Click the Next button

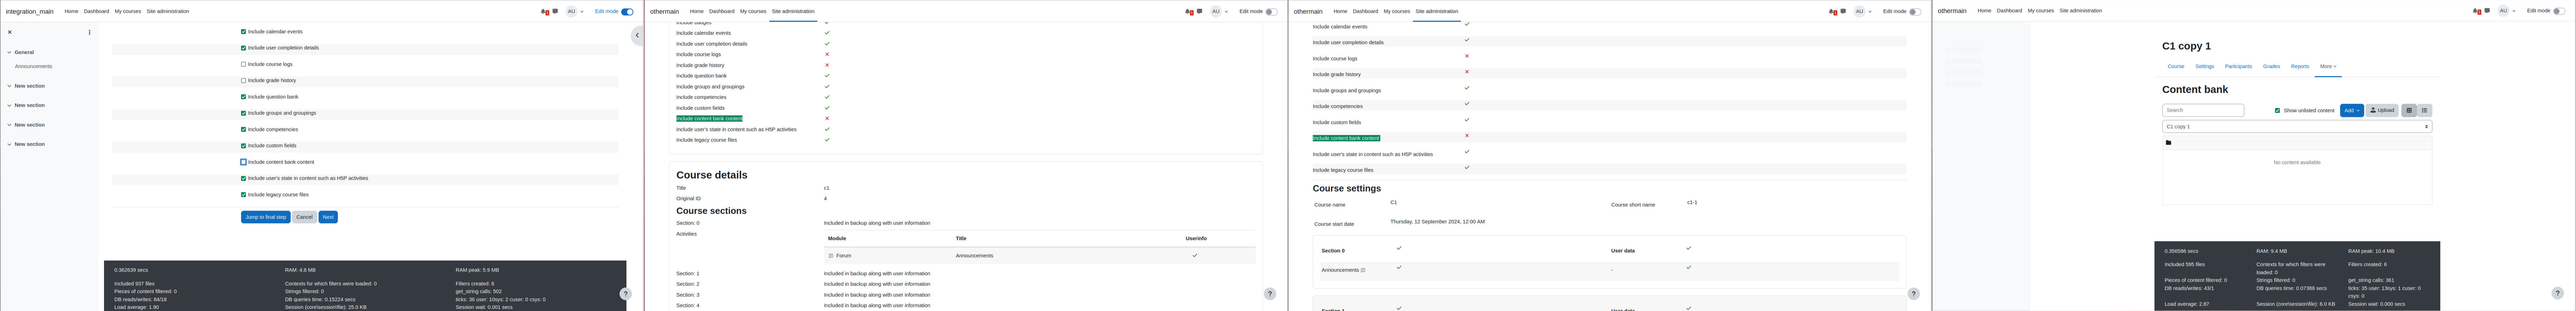click(x=328, y=217)
